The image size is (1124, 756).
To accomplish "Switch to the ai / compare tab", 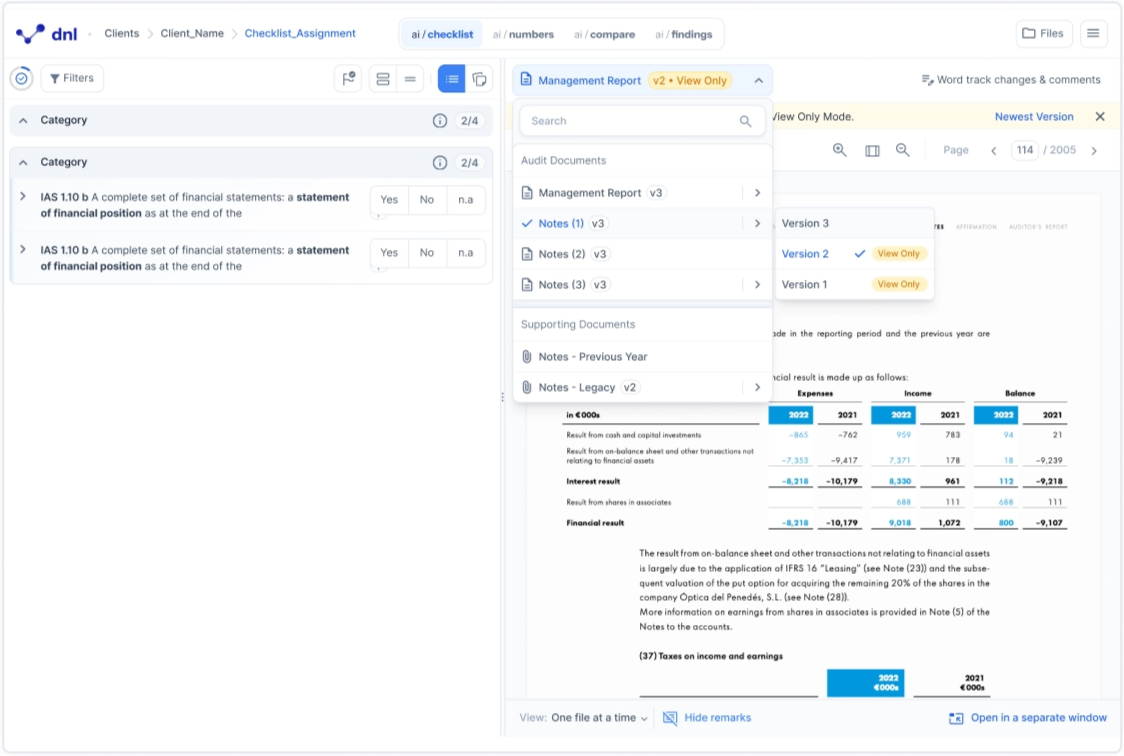I will (604, 34).
